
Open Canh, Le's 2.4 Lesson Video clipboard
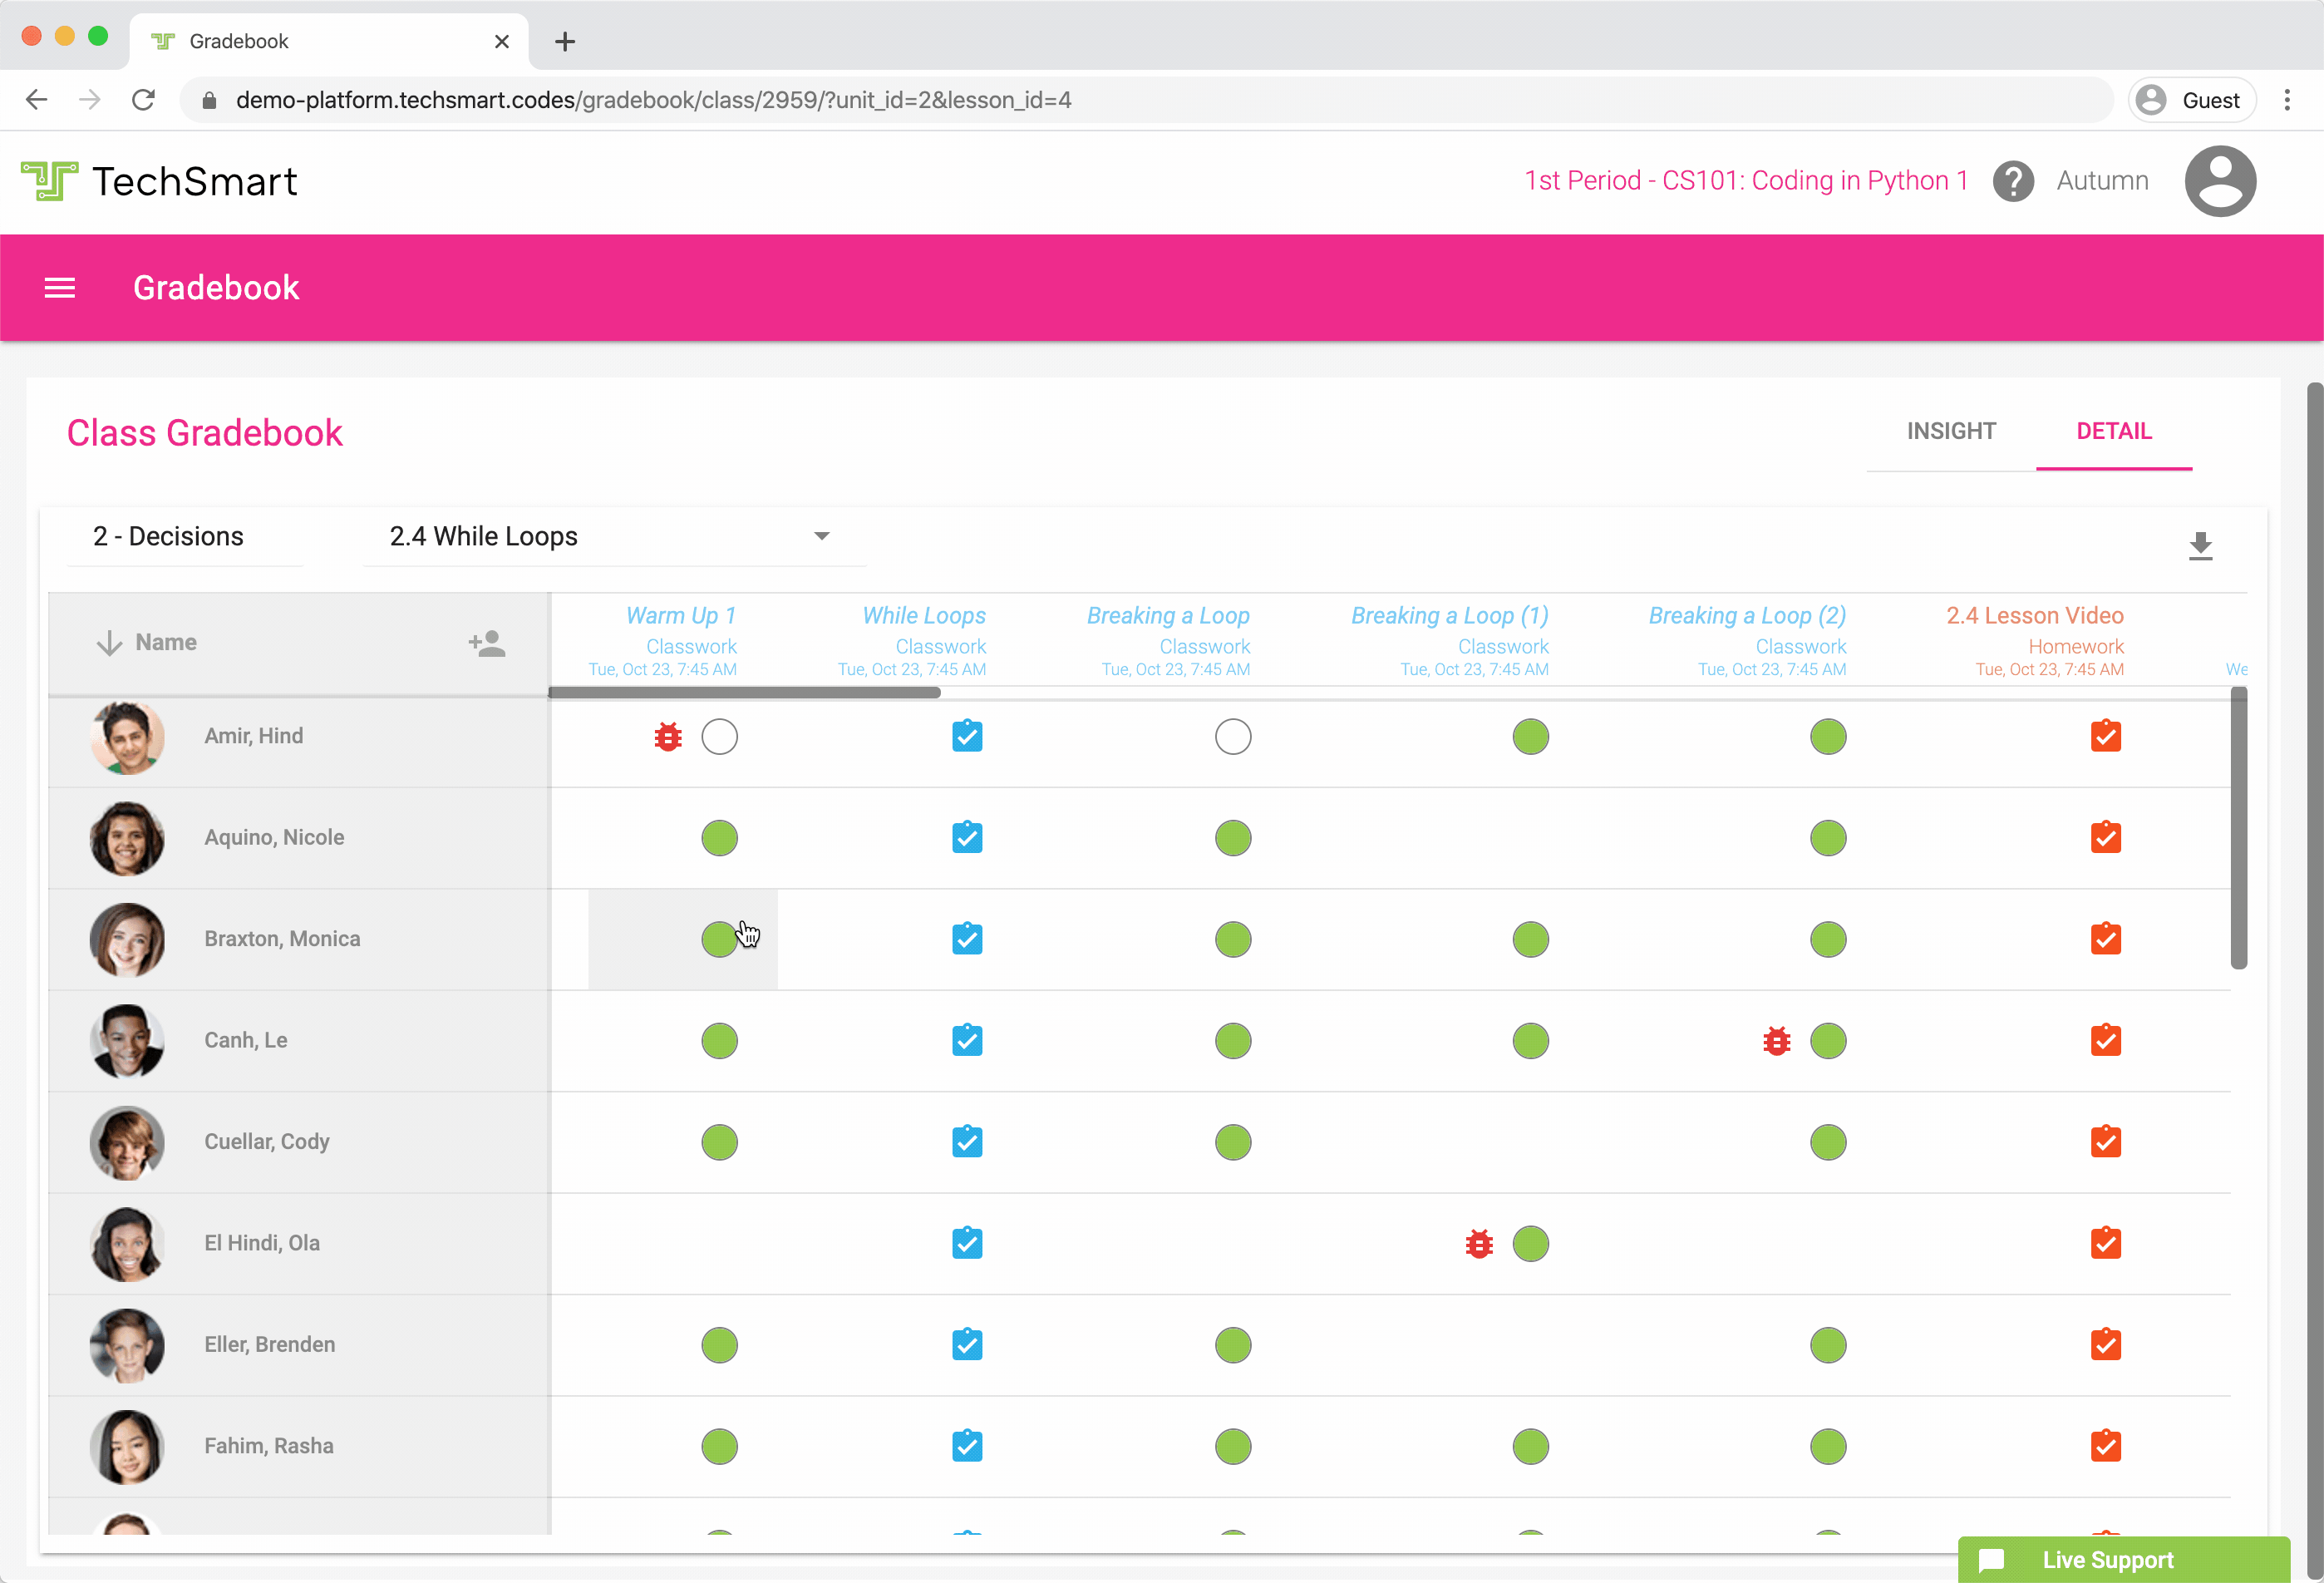(x=2105, y=1040)
